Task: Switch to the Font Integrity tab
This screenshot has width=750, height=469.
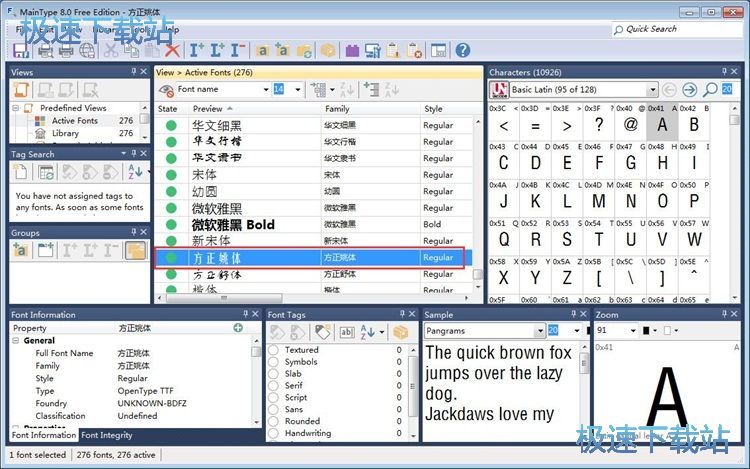Action: (x=106, y=436)
